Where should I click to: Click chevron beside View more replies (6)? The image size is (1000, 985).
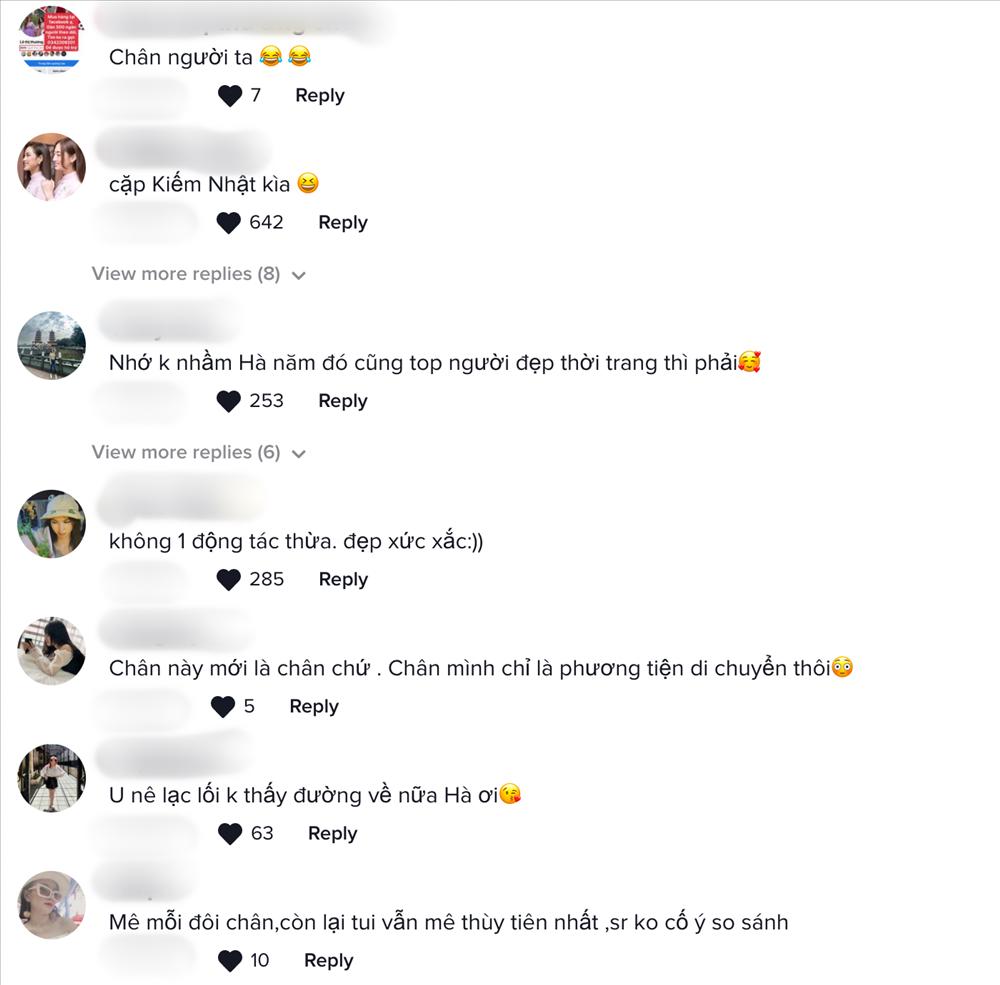[298, 454]
